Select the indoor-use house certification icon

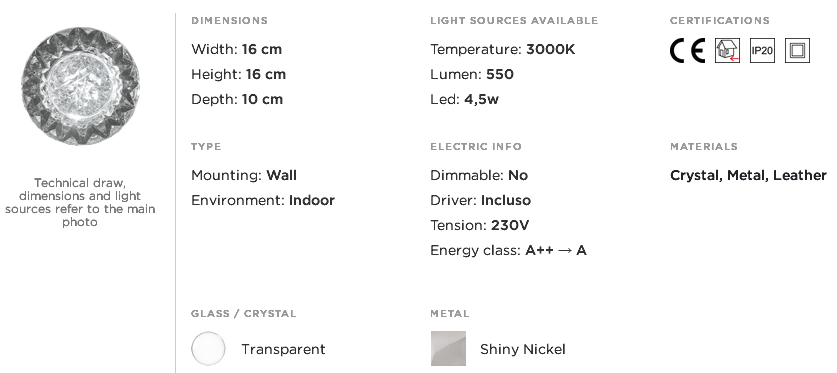click(x=728, y=51)
